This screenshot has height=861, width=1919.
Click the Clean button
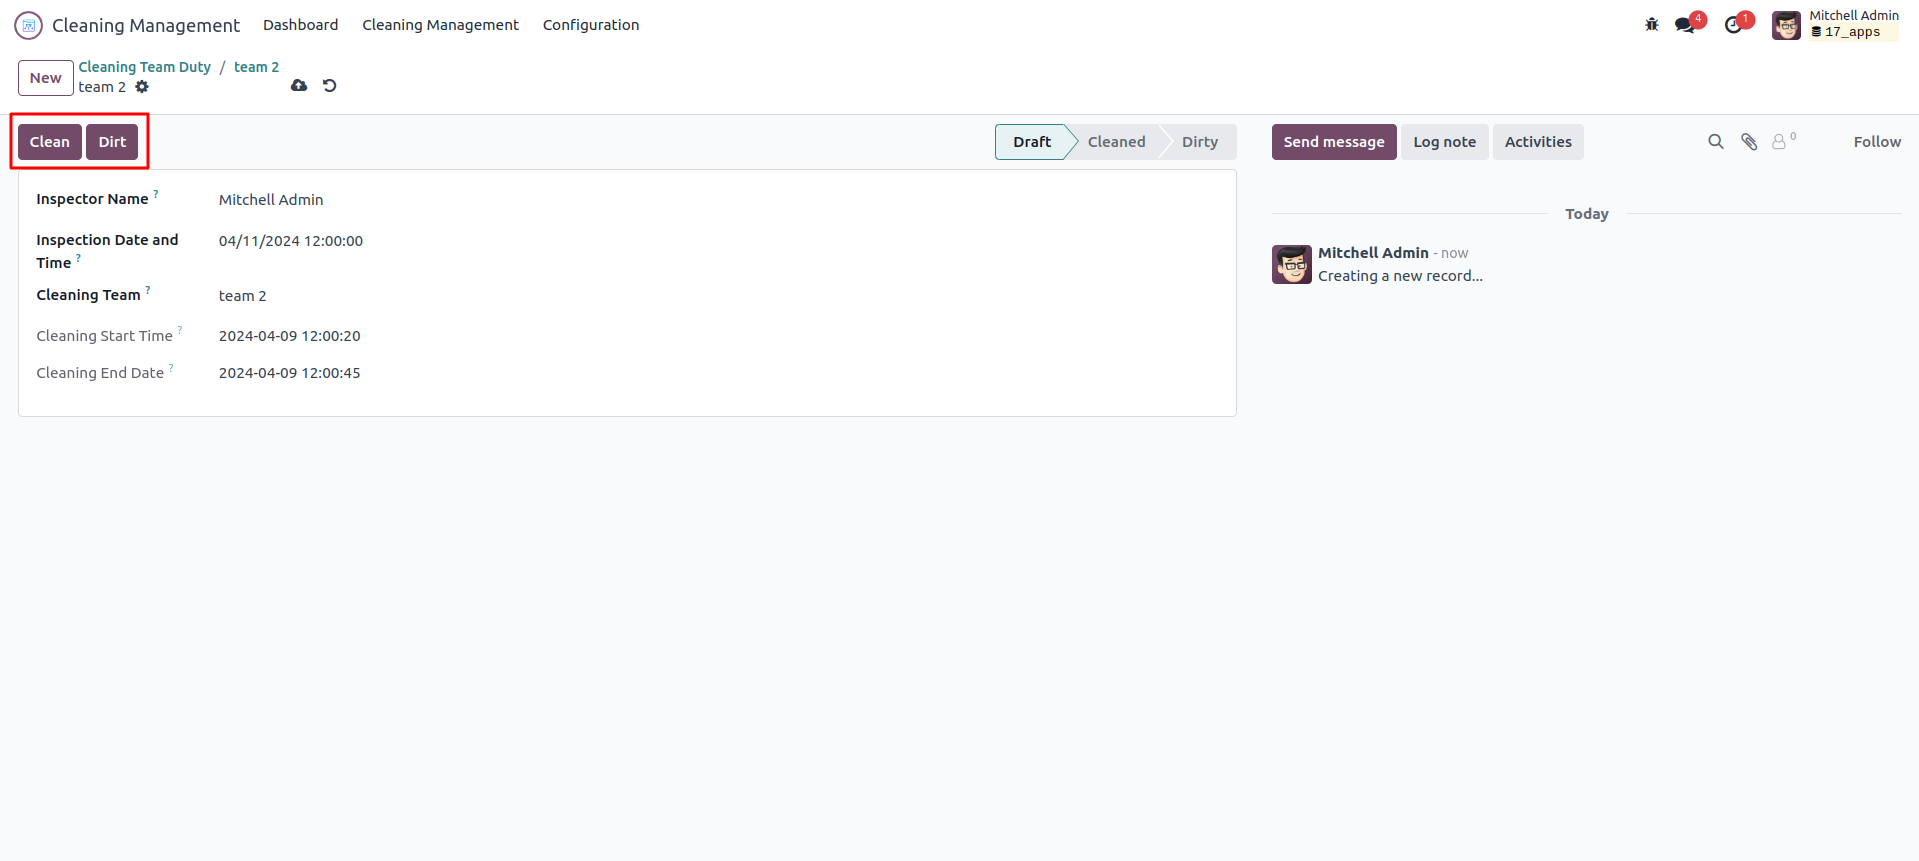pos(50,142)
